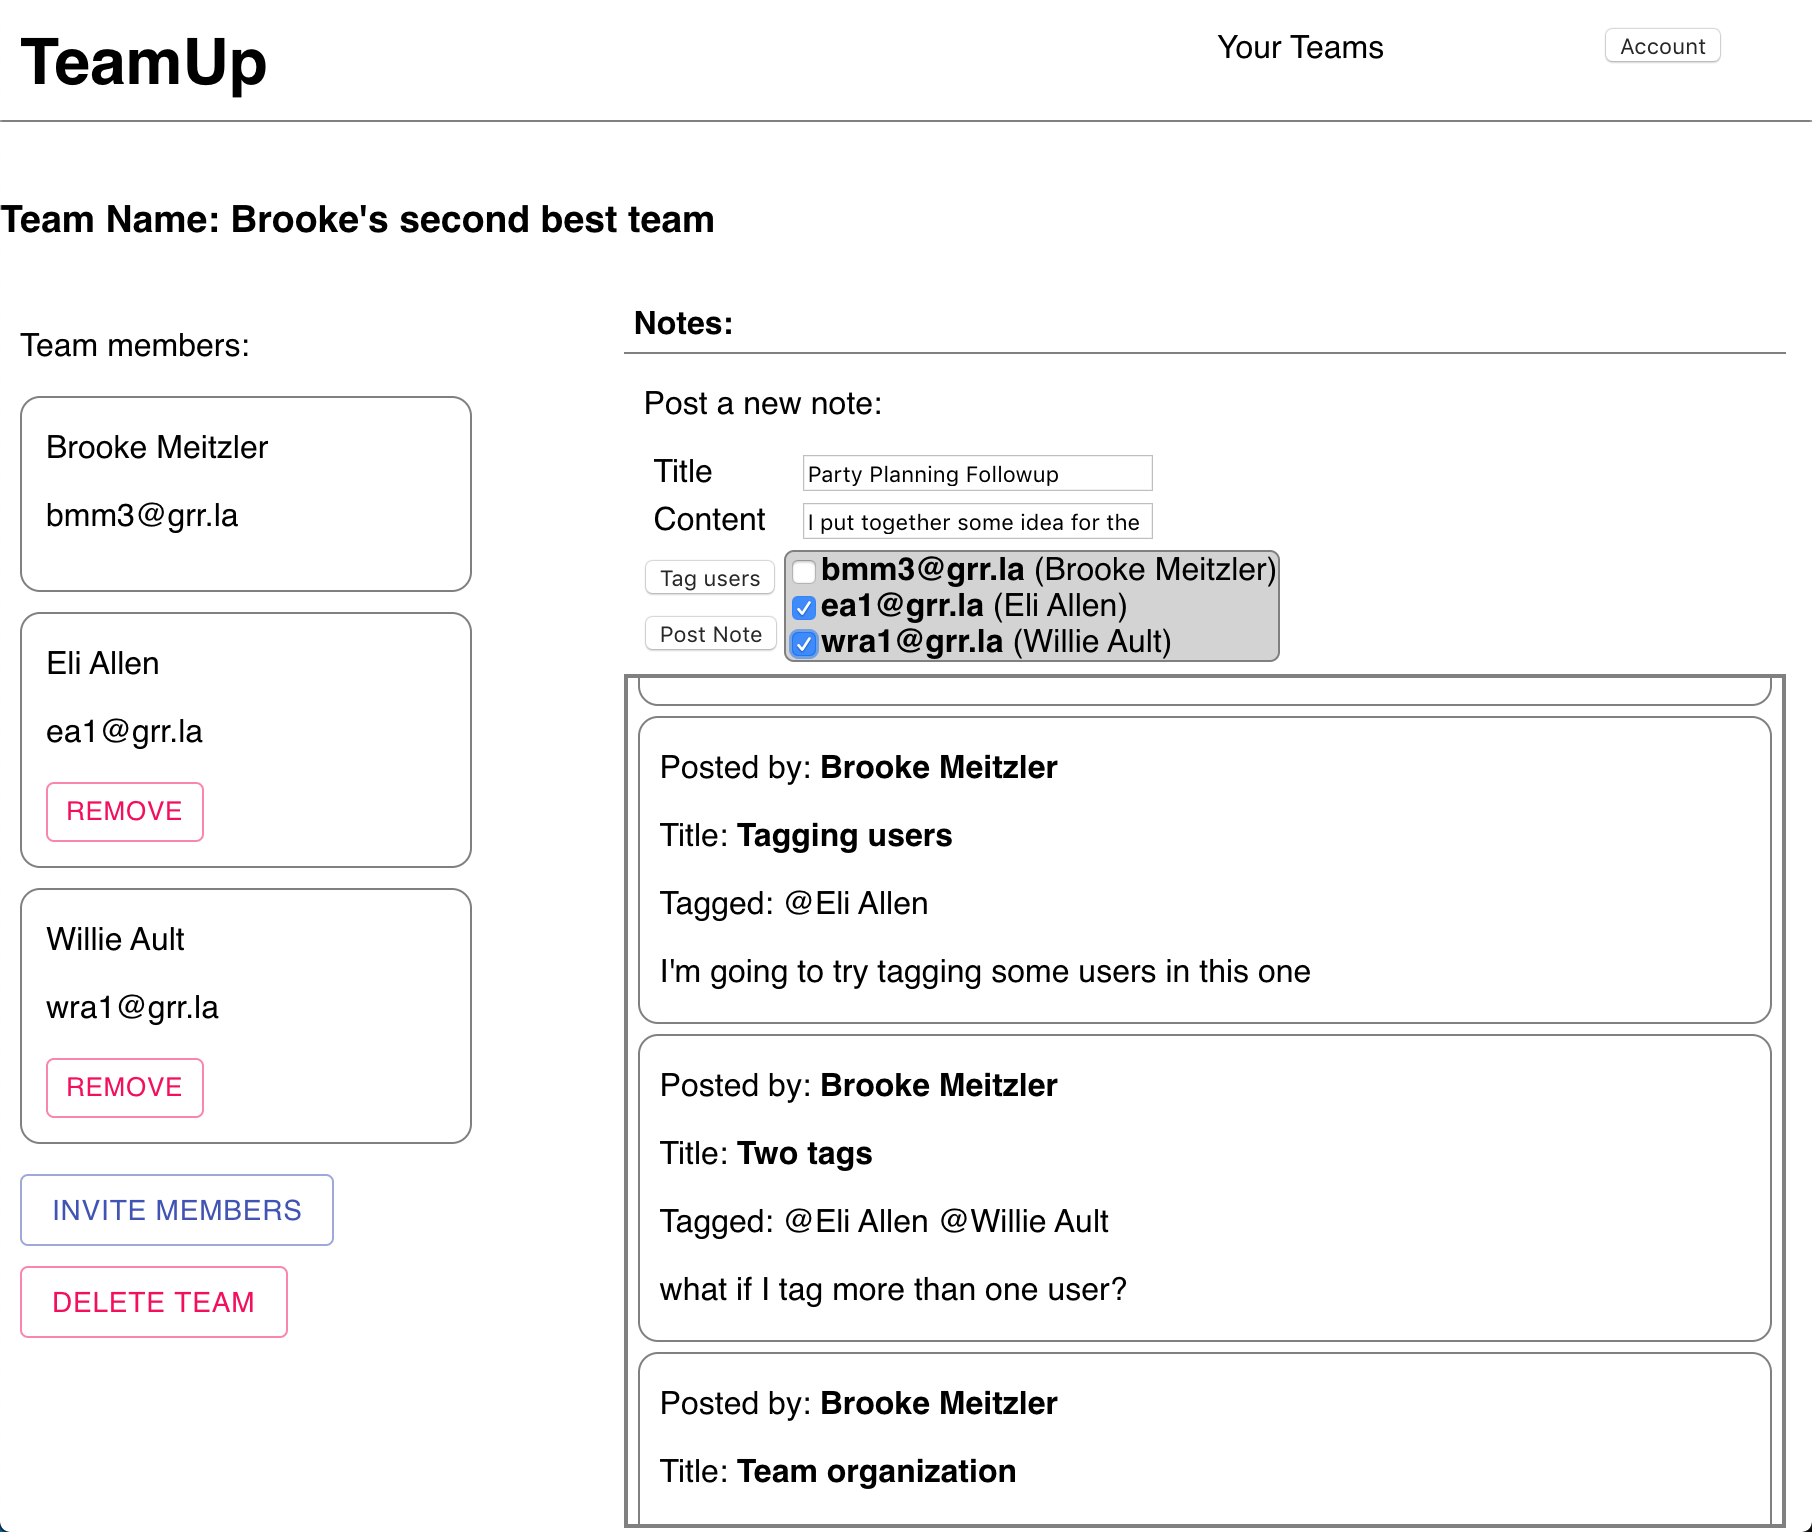
Task: Focus the Content input field
Action: [x=977, y=521]
